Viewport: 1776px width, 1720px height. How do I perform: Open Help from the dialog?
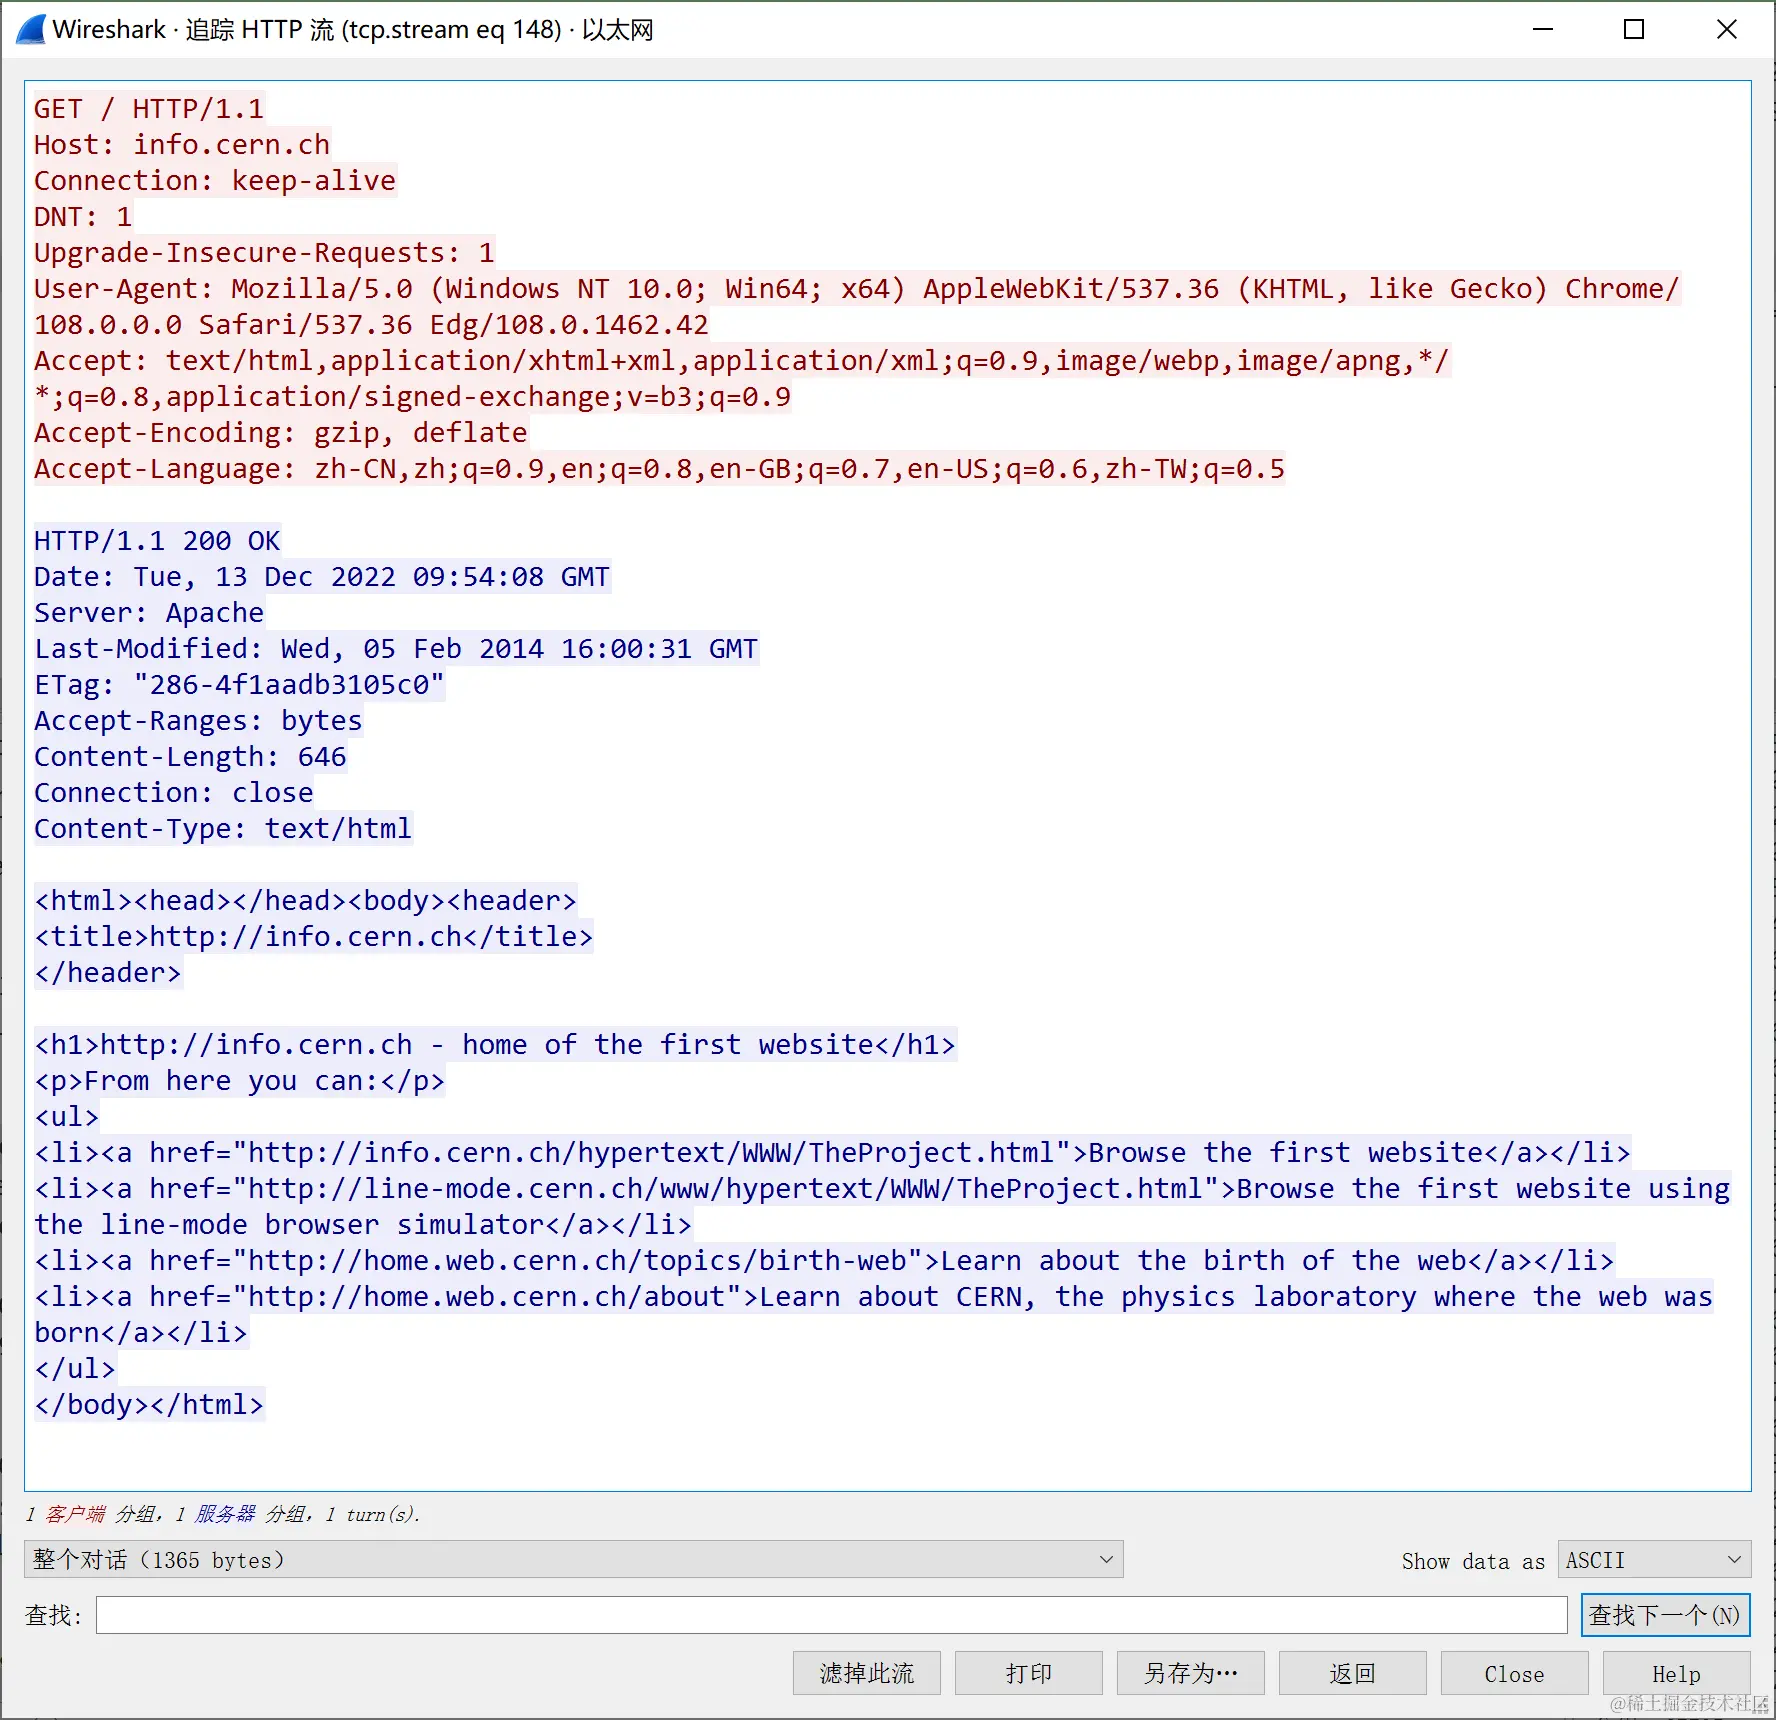coord(1675,1672)
